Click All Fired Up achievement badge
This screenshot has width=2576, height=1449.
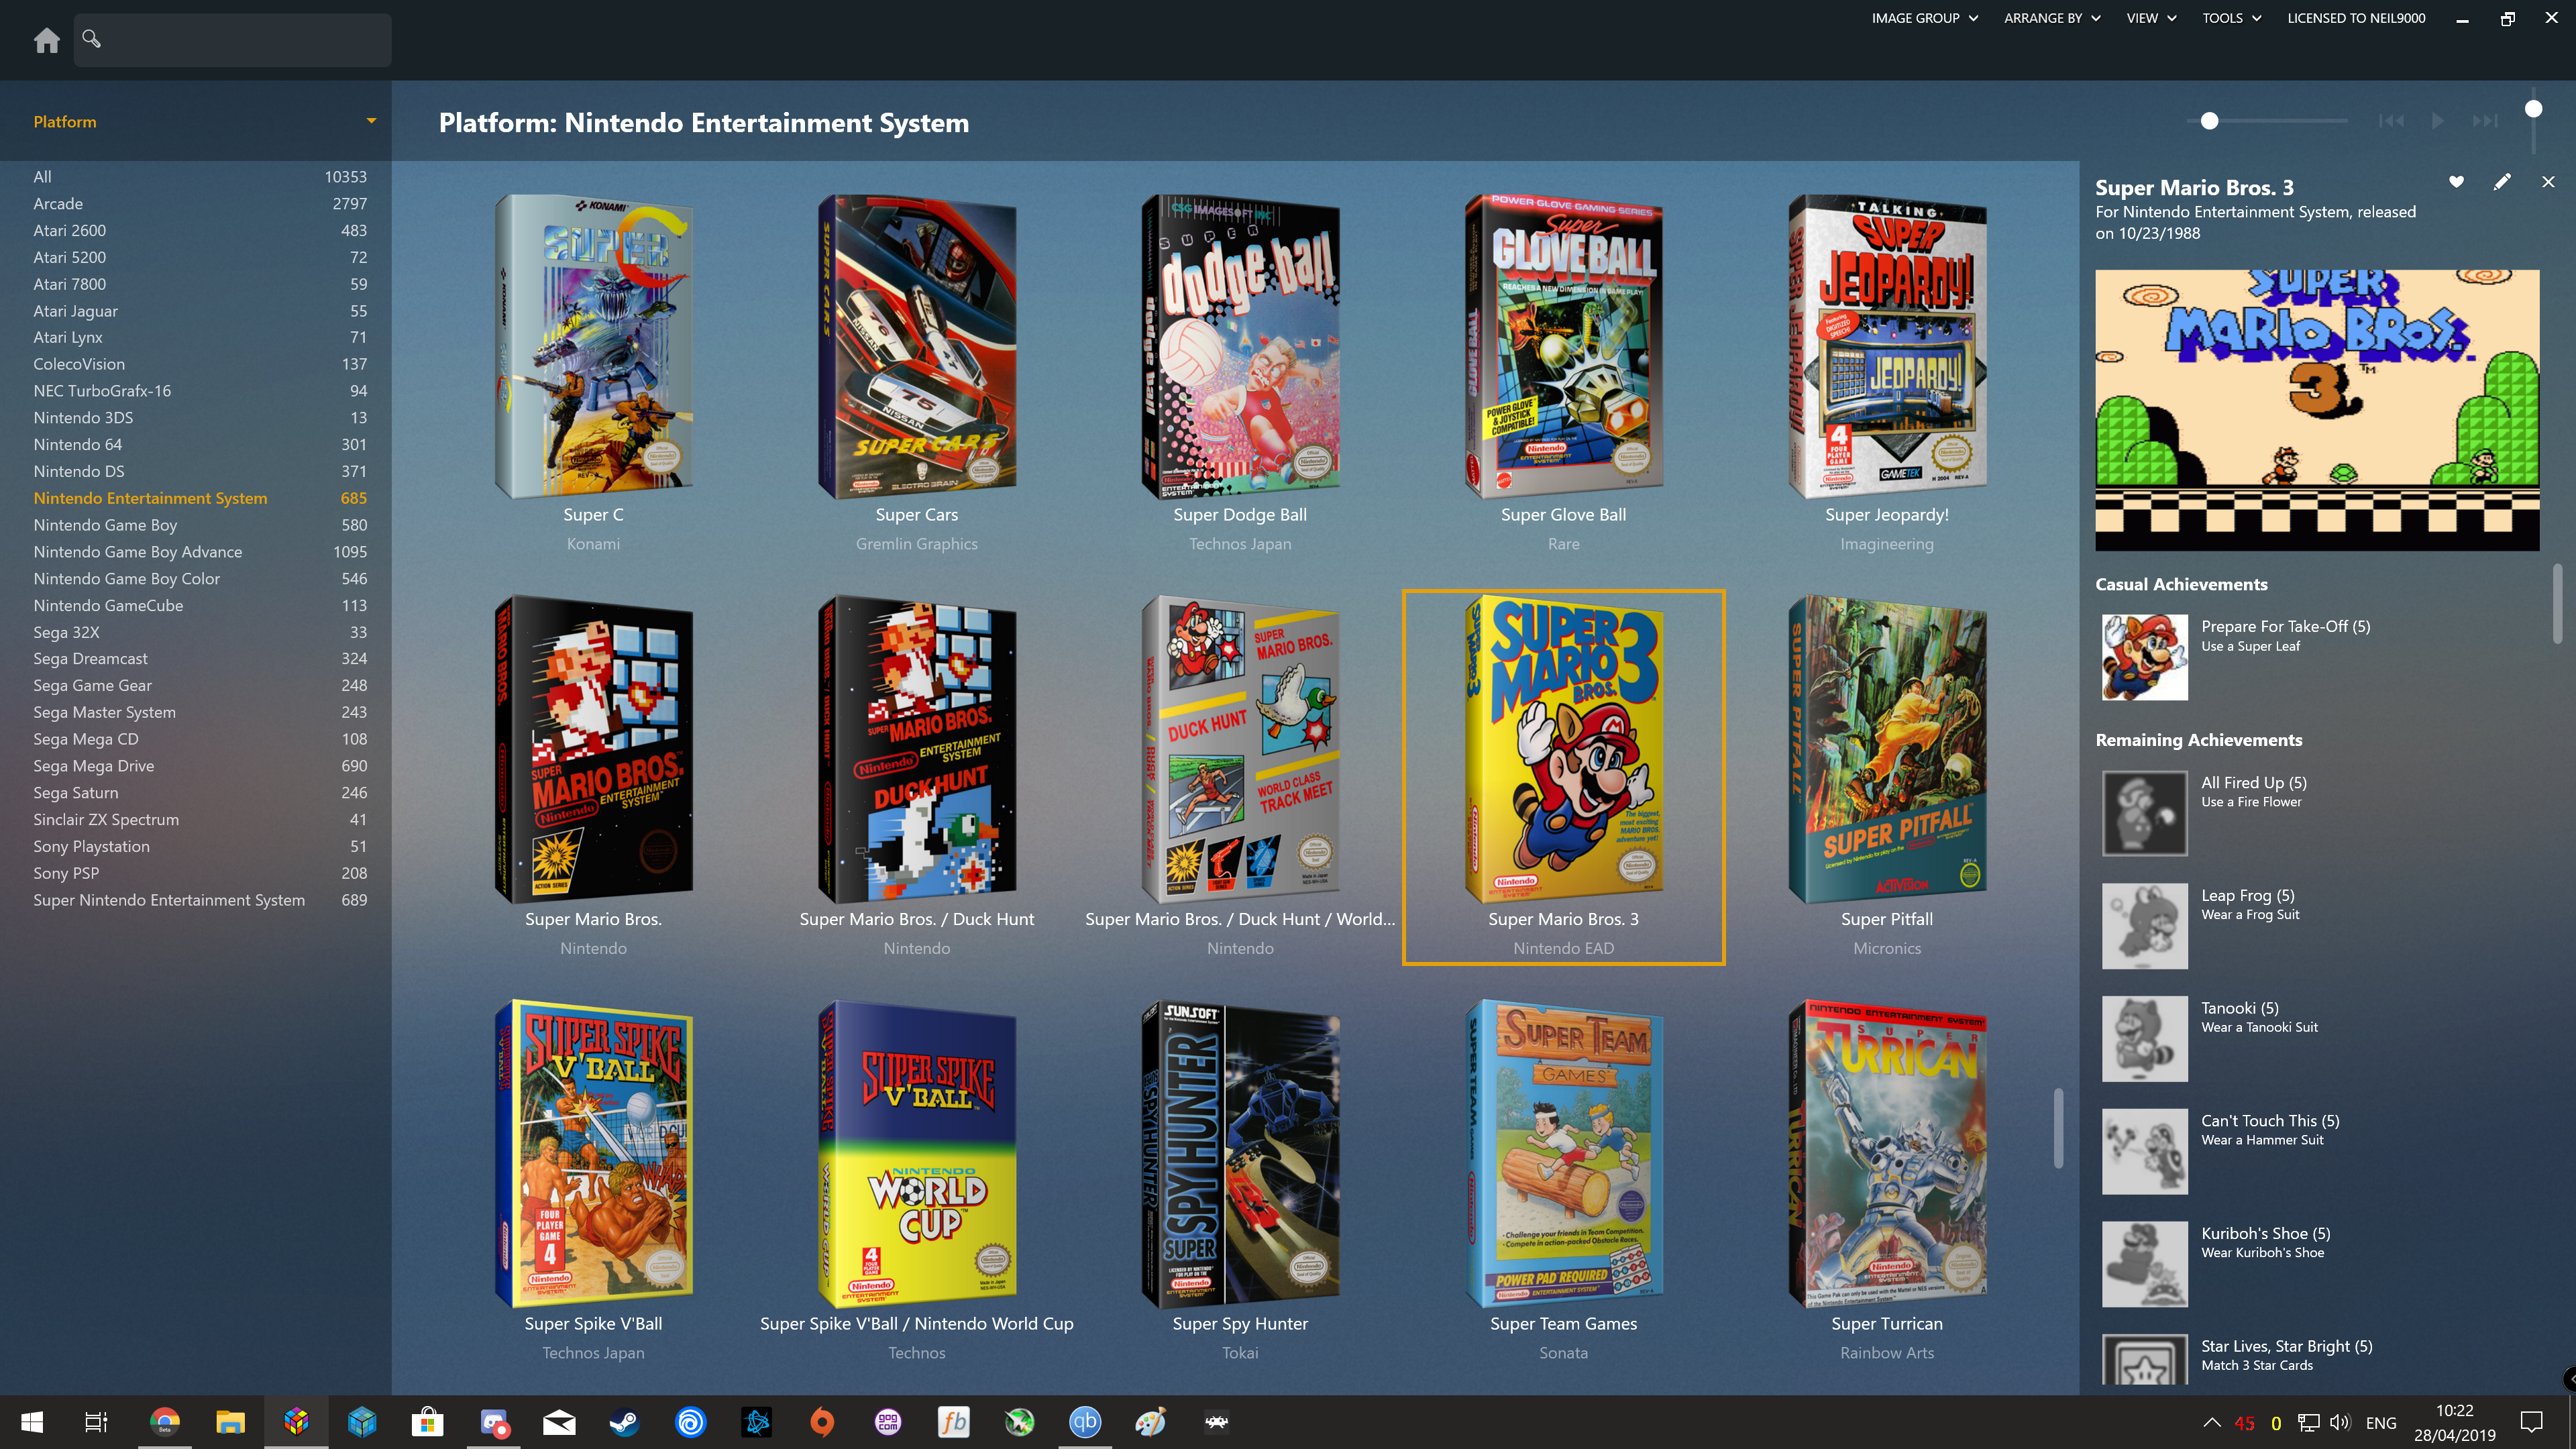coord(2145,813)
